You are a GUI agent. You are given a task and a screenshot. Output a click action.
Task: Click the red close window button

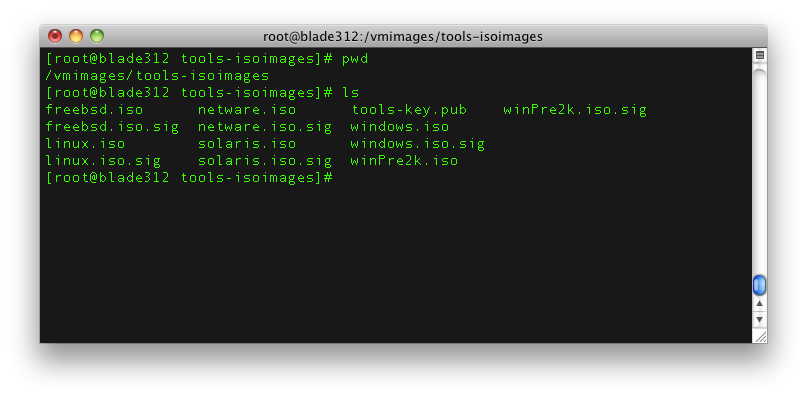55,36
